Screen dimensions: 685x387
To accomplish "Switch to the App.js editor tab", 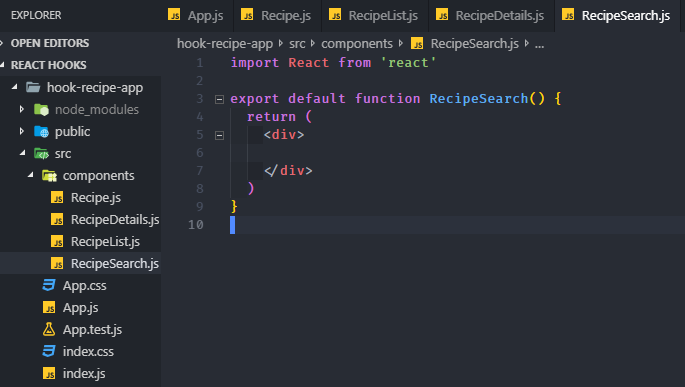I will pos(197,16).
